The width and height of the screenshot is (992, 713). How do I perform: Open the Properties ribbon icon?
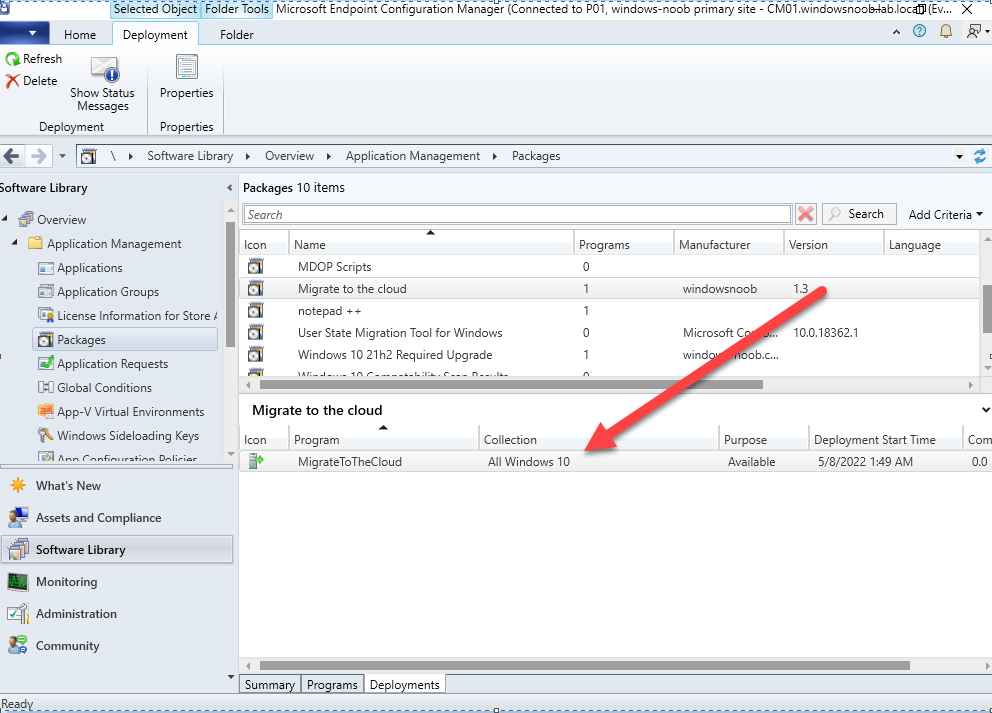pos(187,67)
